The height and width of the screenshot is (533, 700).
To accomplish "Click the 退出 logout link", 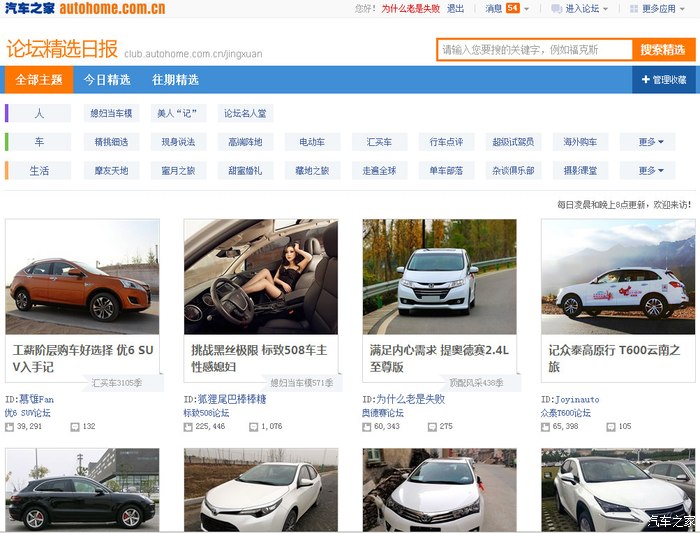I will coord(455,9).
